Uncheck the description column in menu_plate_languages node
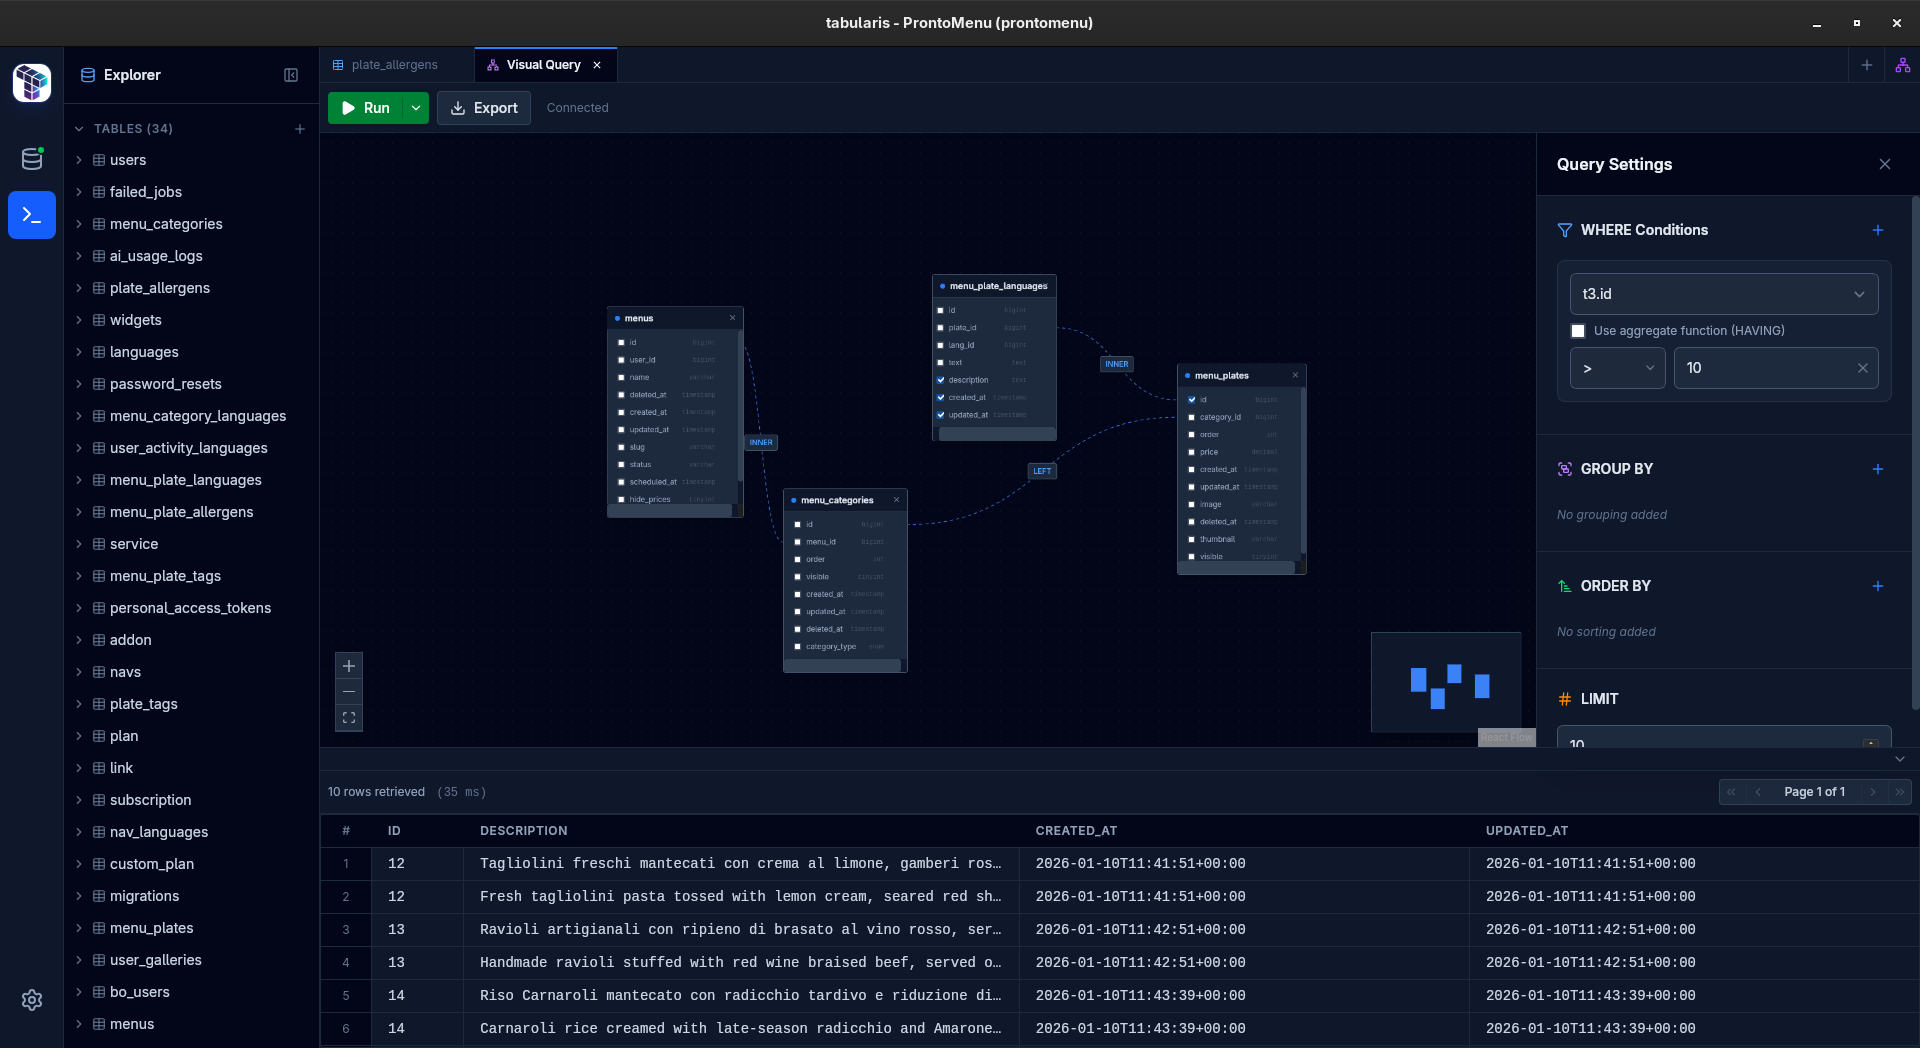 coord(940,380)
